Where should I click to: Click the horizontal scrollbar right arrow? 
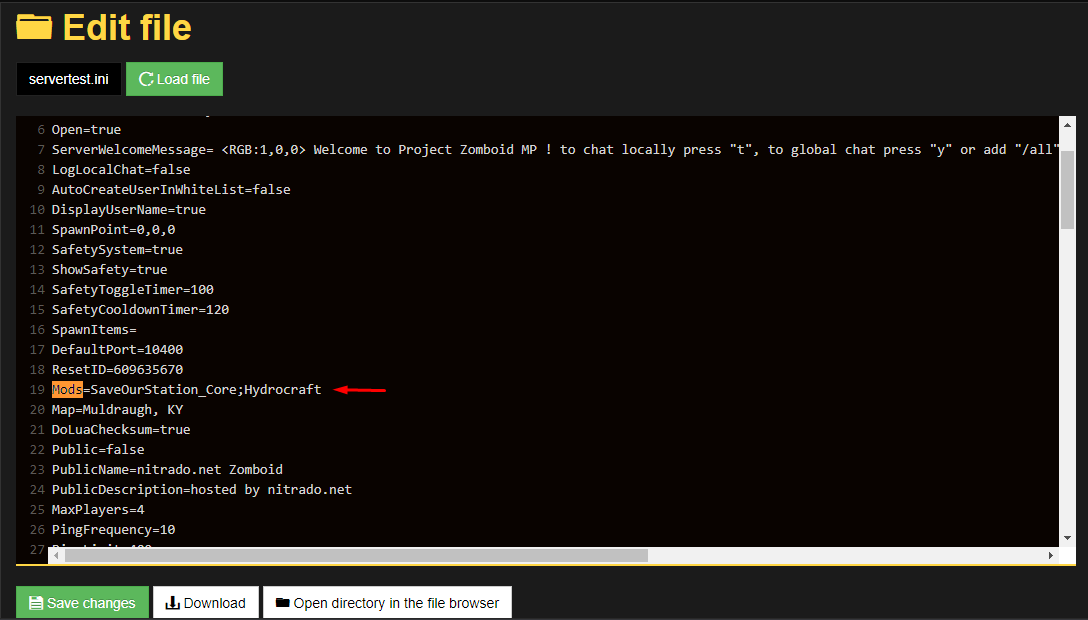click(1051, 556)
